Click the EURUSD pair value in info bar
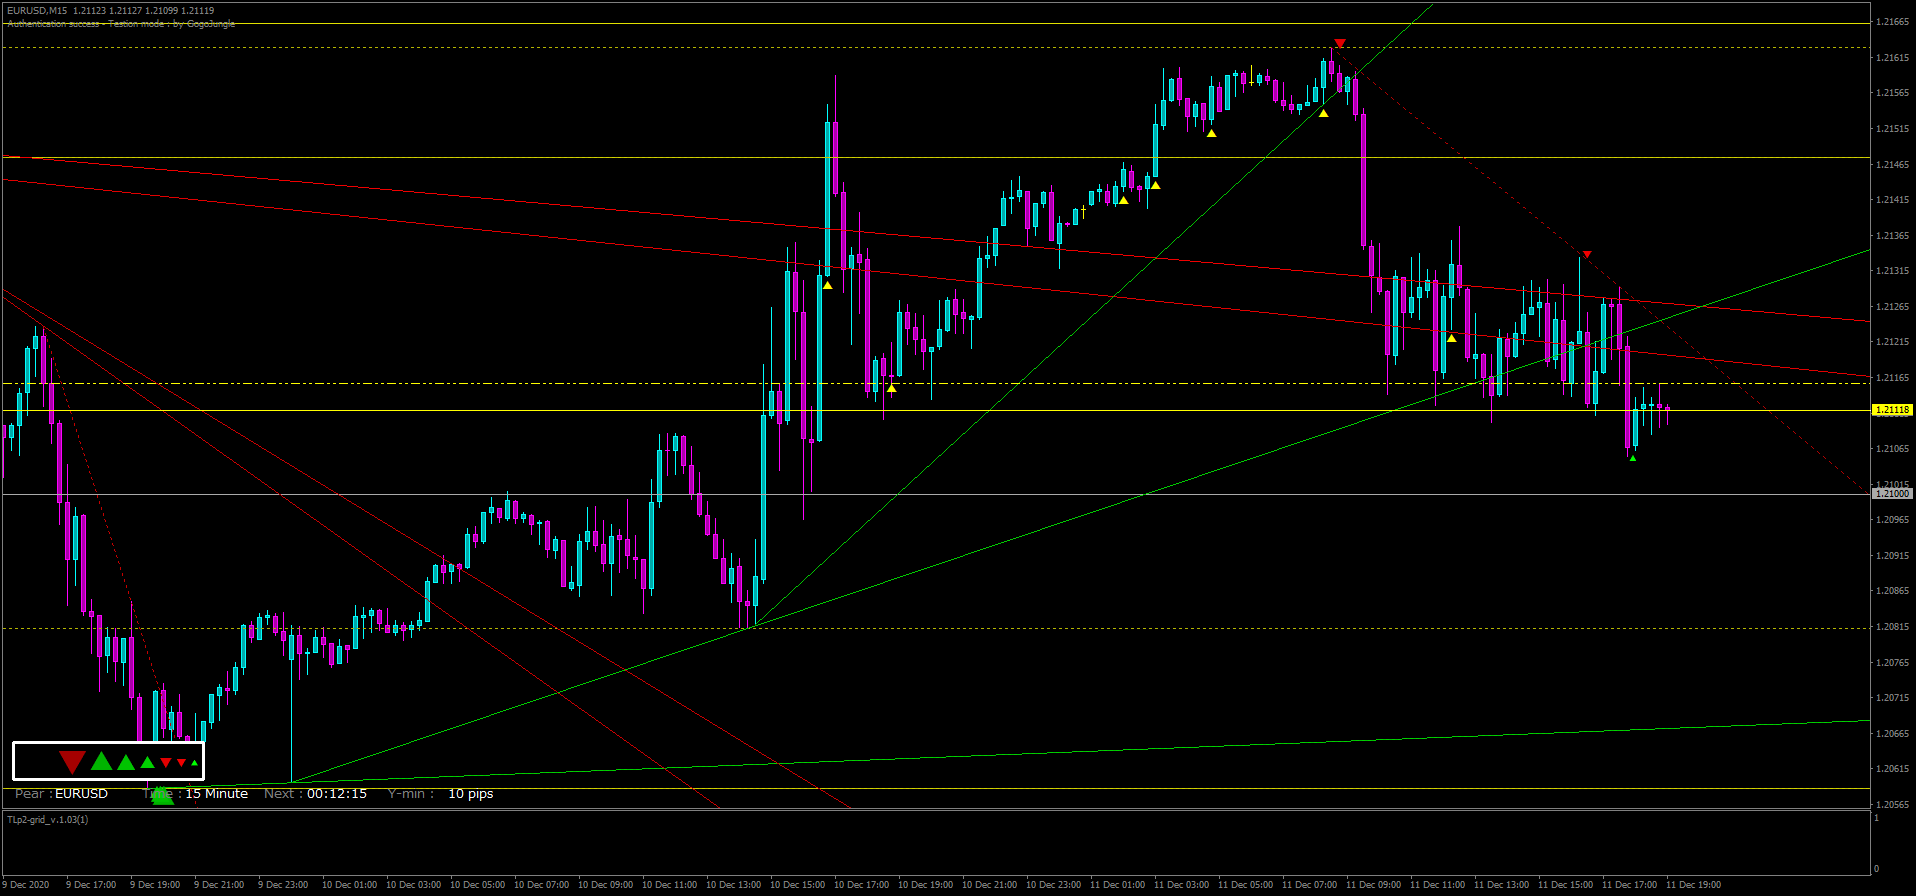The height and width of the screenshot is (896, 1916). point(81,794)
